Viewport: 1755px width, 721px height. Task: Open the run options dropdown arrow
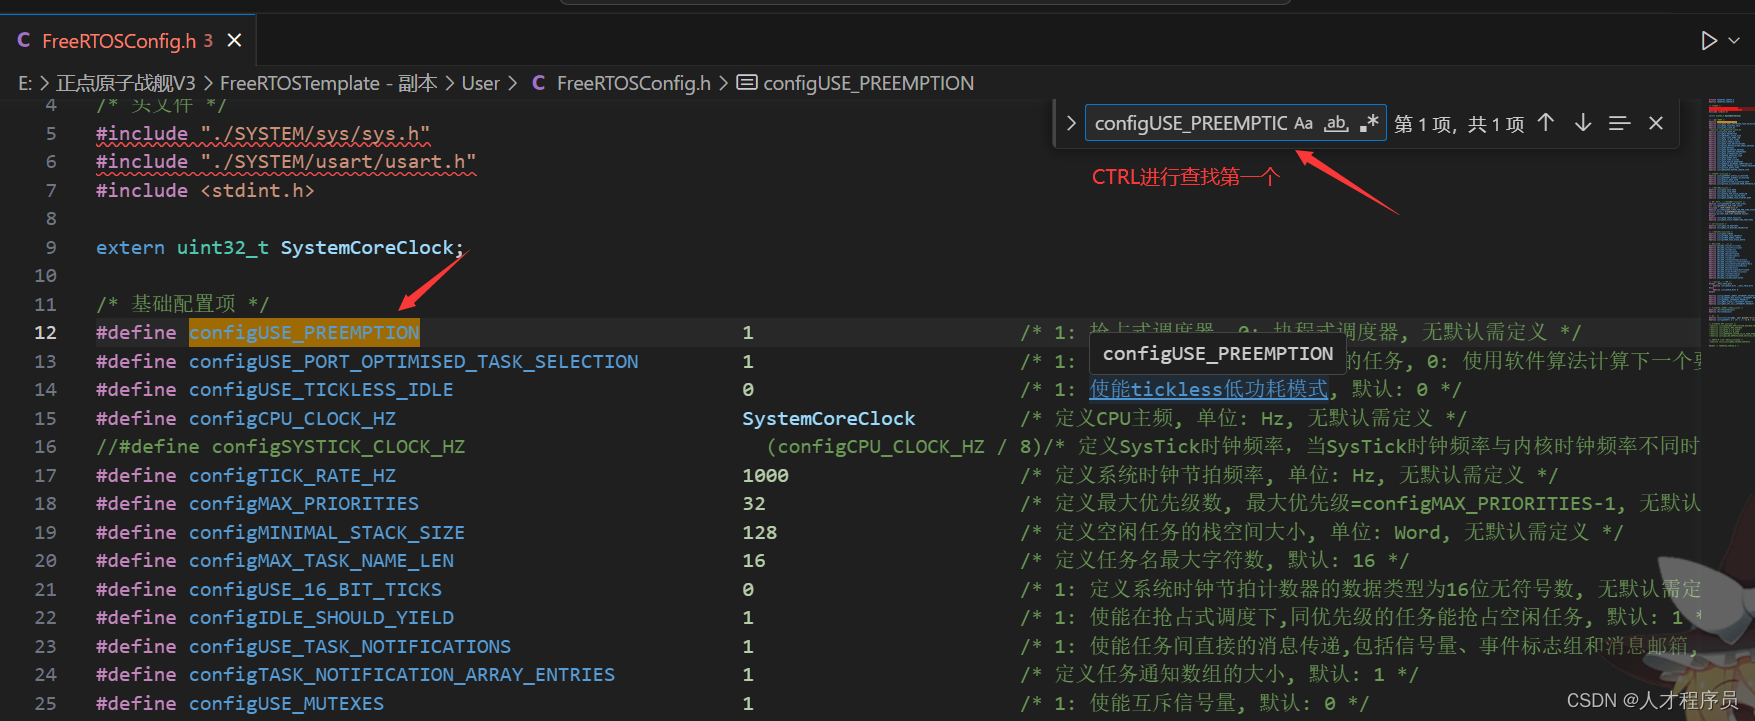(x=1735, y=40)
